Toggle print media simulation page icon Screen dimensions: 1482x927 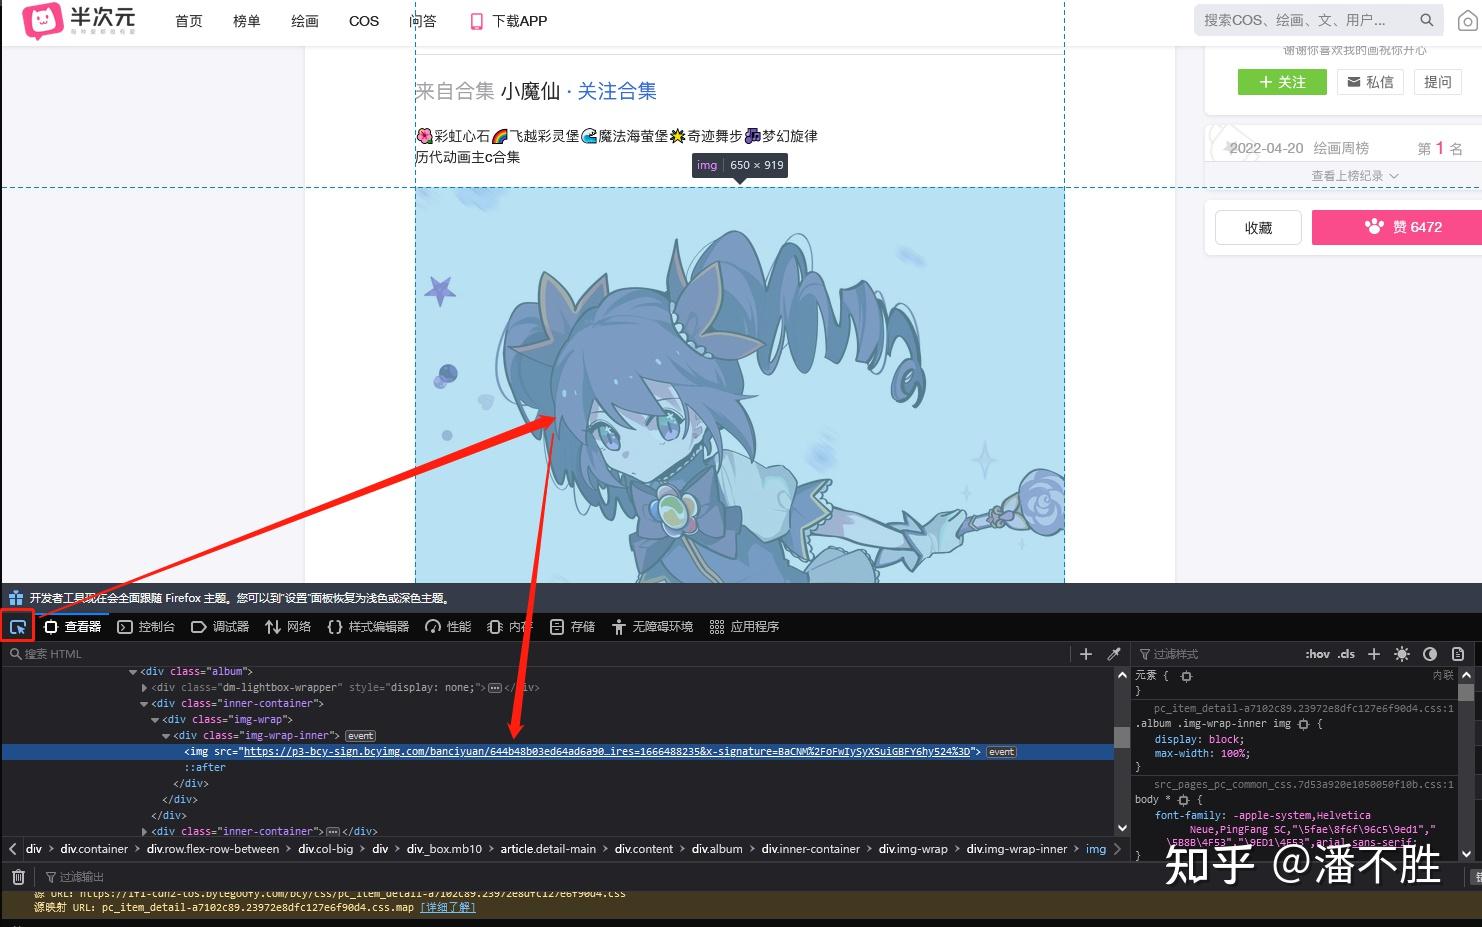[1458, 654]
